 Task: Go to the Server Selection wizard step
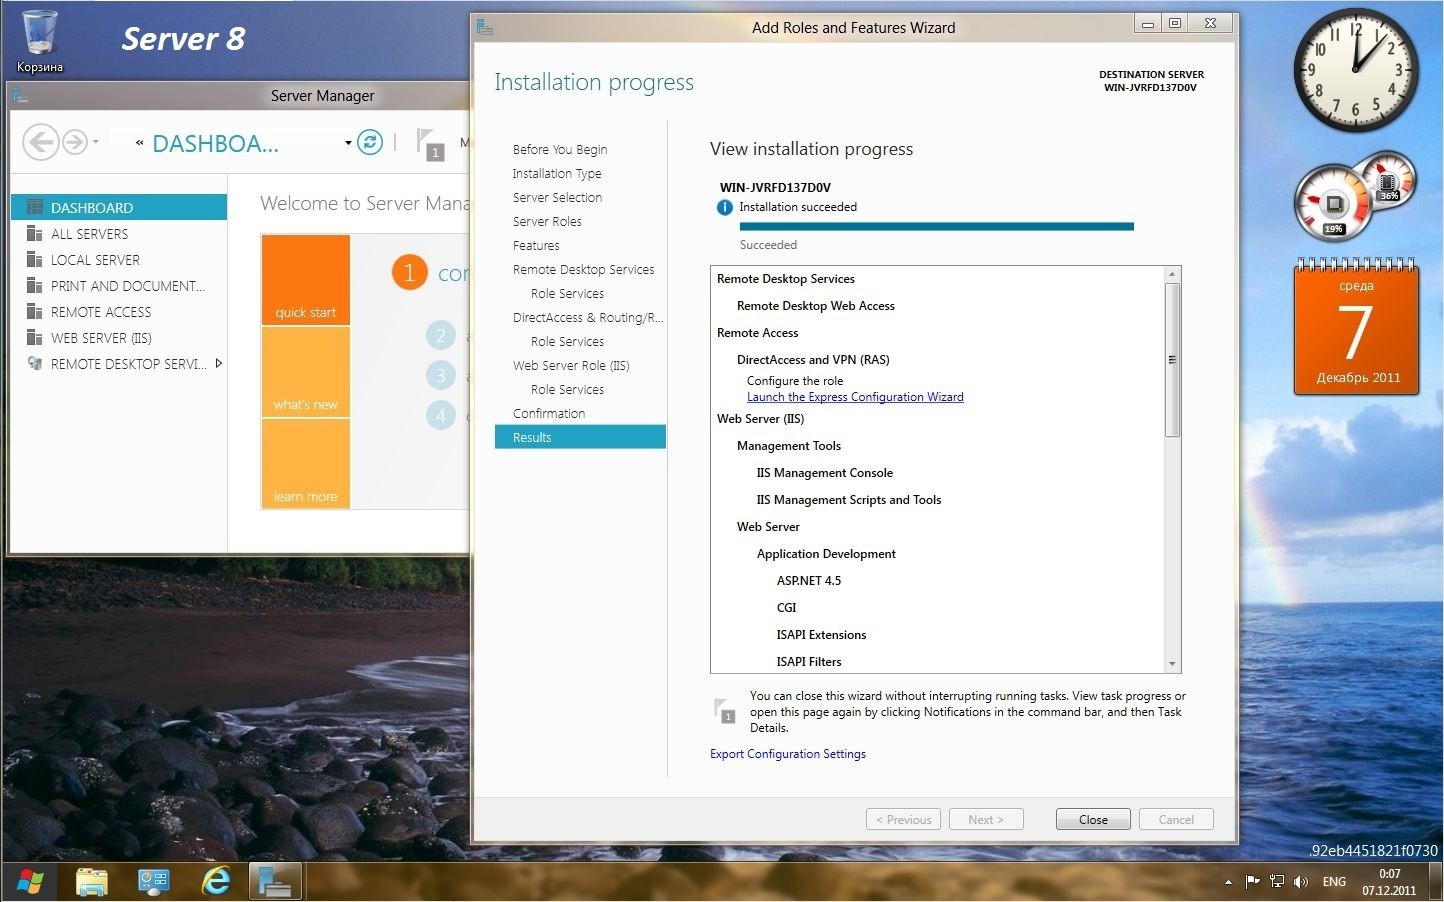pos(557,197)
